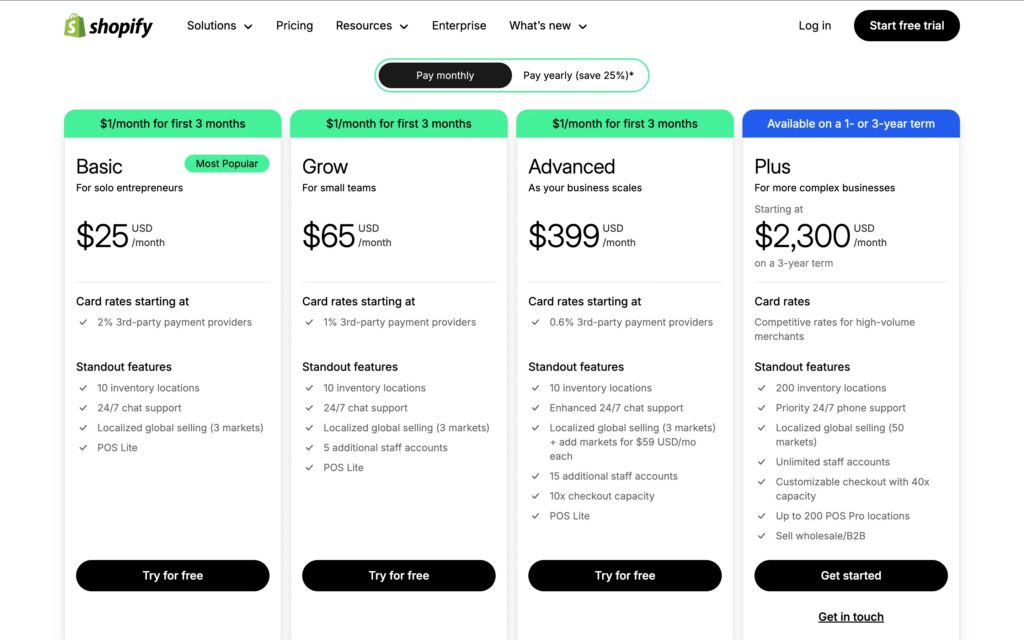Viewport: 1024px width, 640px height.
Task: Follow the Get in touch link
Action: pos(851,617)
